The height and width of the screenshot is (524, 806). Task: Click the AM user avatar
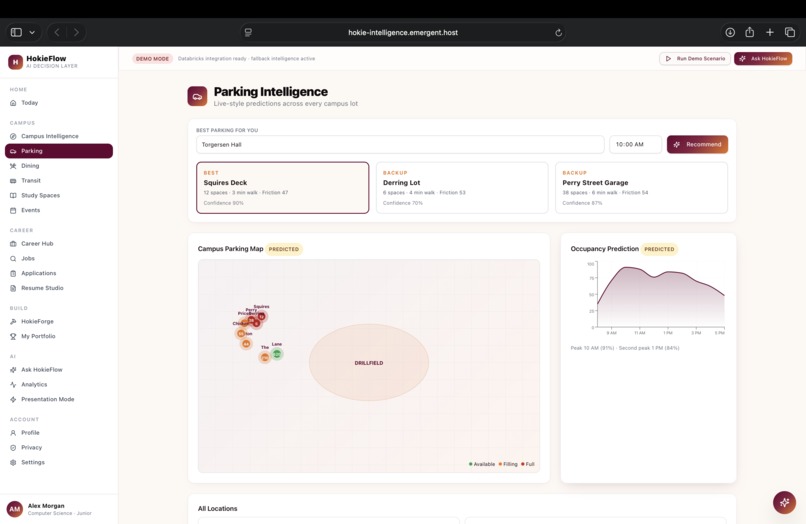click(15, 509)
